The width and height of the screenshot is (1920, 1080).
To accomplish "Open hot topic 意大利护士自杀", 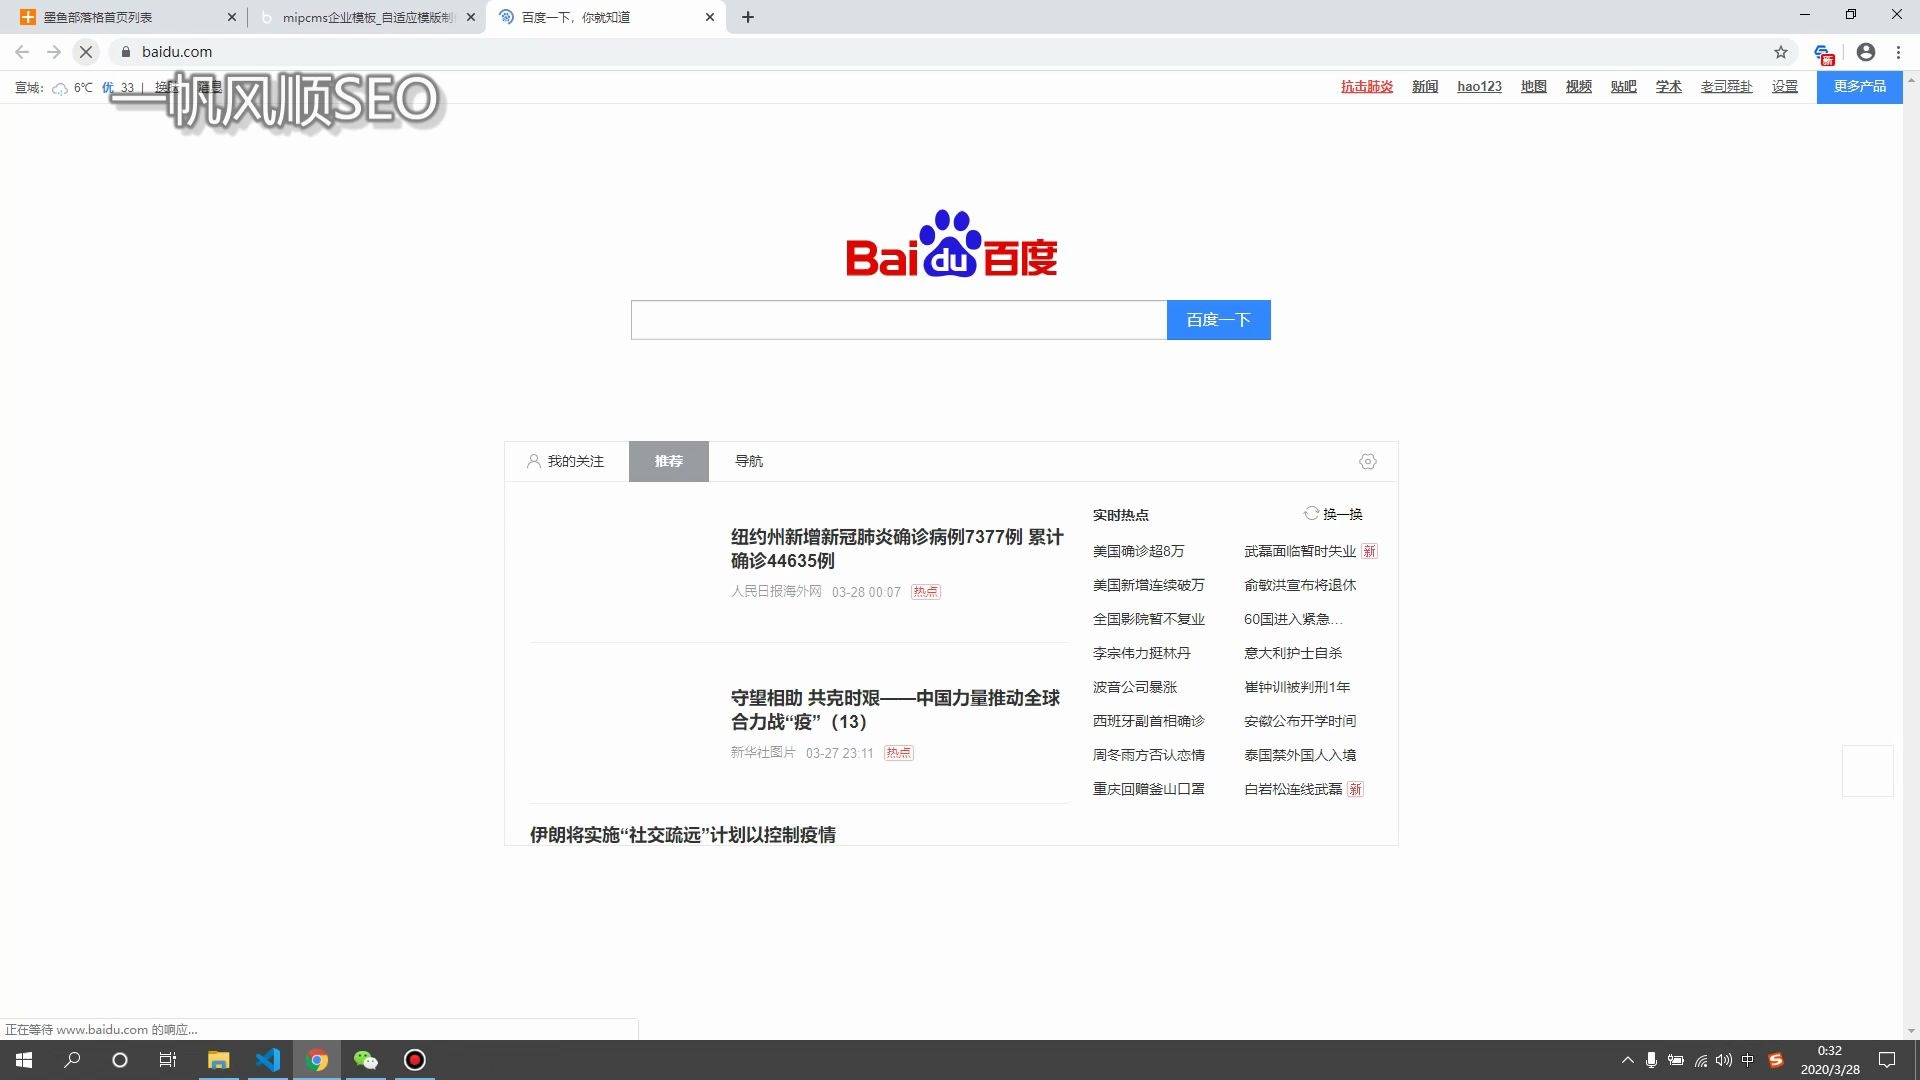I will click(x=1293, y=653).
